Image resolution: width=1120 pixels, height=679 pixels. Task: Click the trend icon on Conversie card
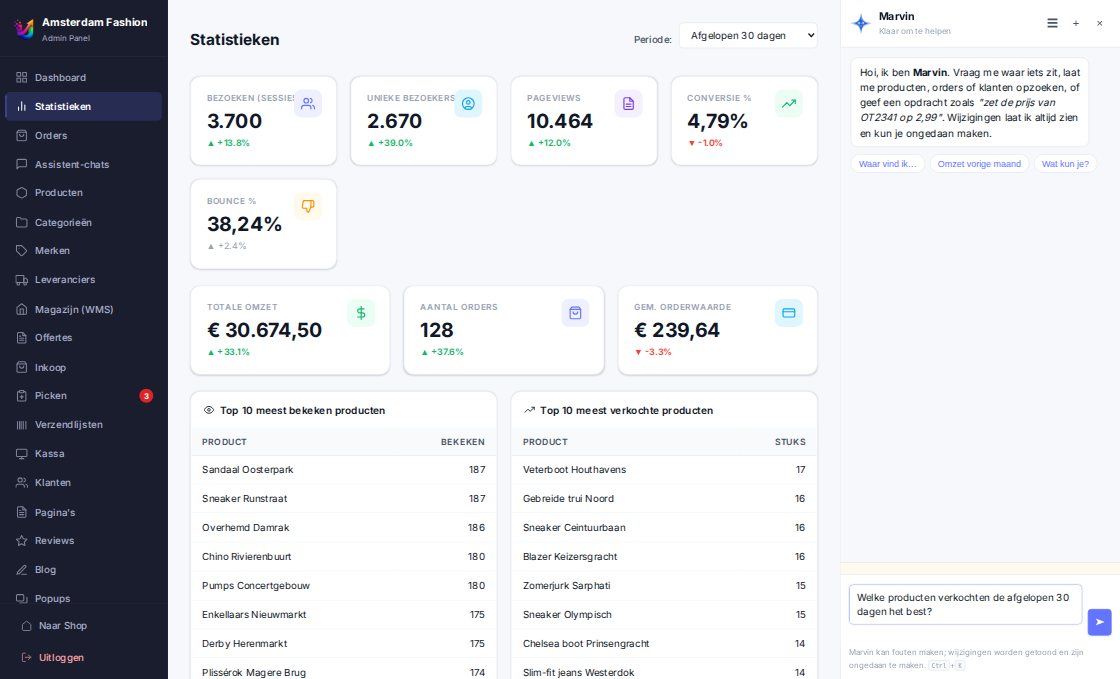click(x=789, y=104)
